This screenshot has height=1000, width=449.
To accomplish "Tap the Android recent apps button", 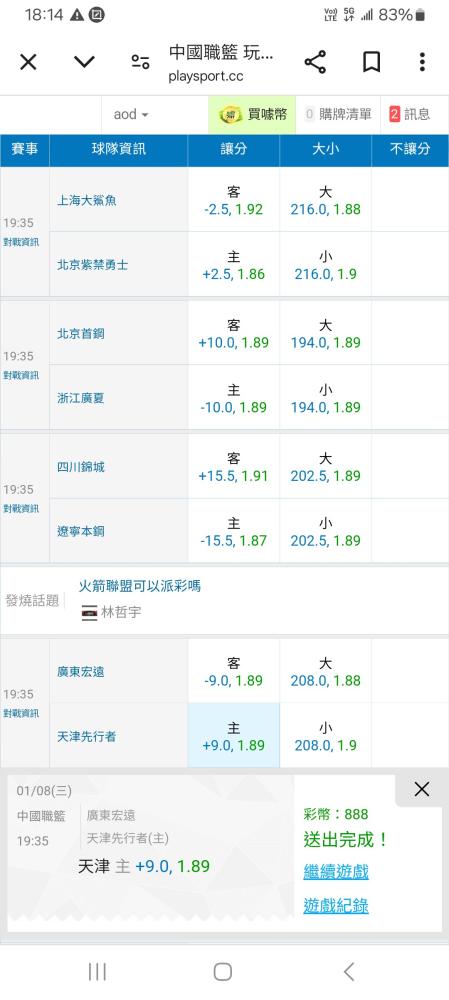I will click(x=97, y=971).
